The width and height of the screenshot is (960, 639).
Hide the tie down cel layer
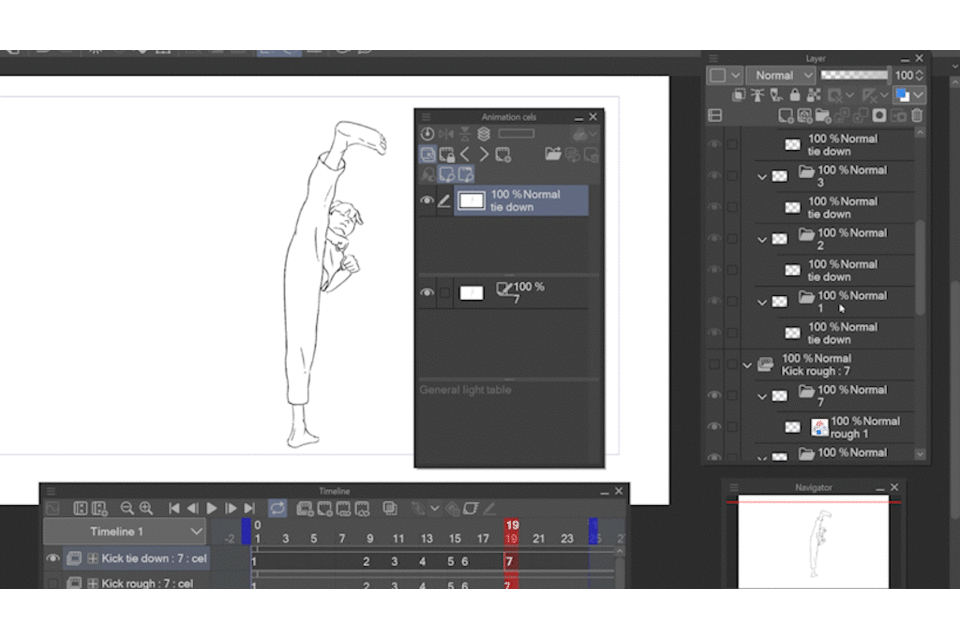click(427, 201)
